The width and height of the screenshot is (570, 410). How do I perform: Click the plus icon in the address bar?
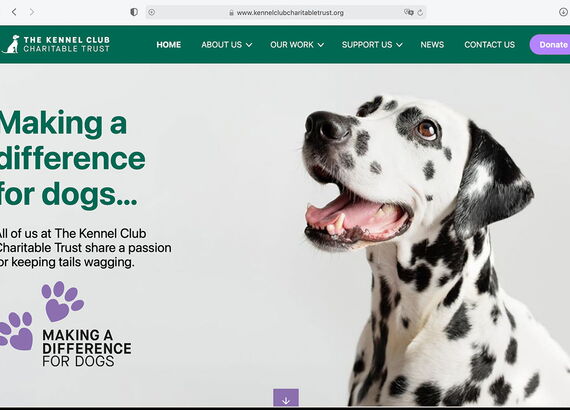(x=152, y=12)
